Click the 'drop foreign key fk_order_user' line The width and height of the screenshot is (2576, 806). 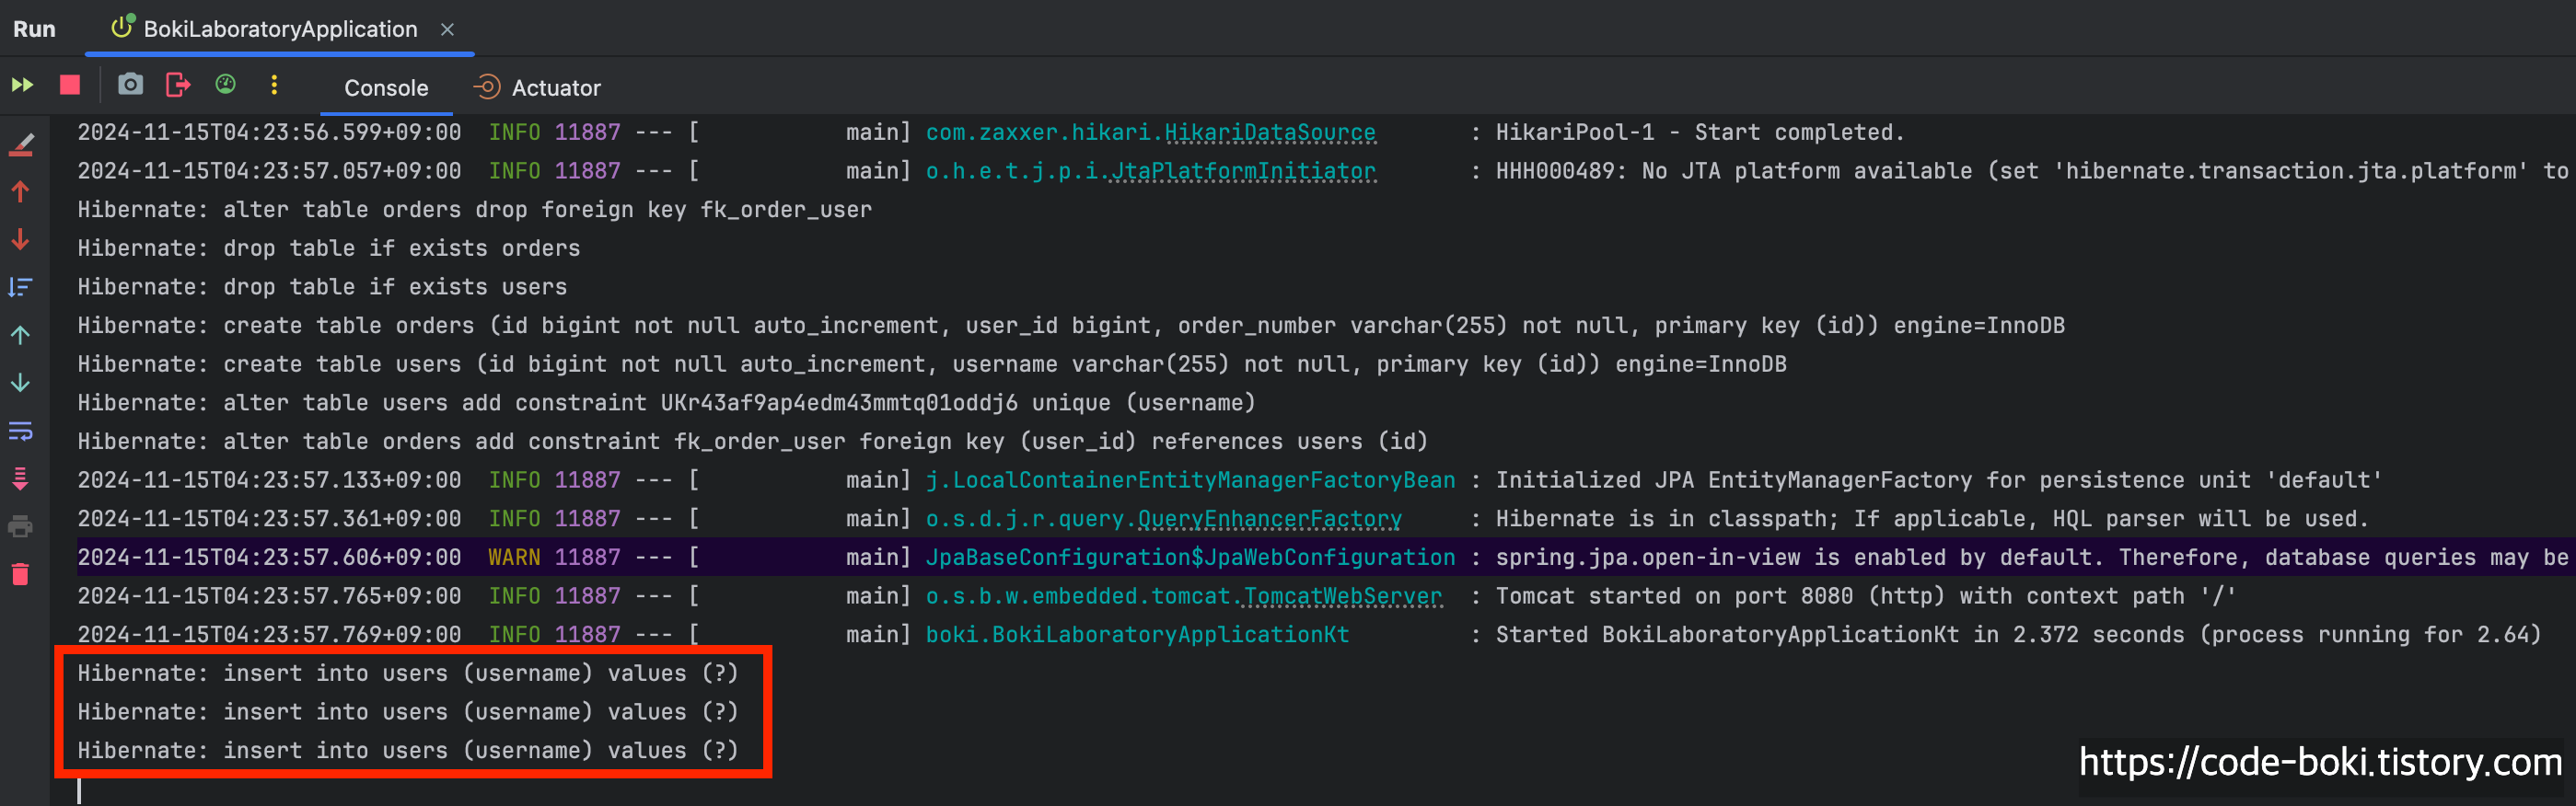pos(474,210)
